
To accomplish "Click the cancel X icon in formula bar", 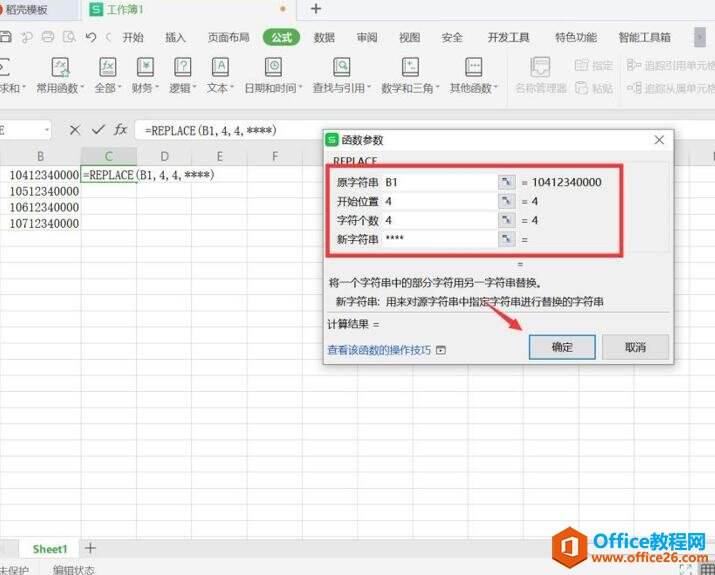I will [x=75, y=130].
